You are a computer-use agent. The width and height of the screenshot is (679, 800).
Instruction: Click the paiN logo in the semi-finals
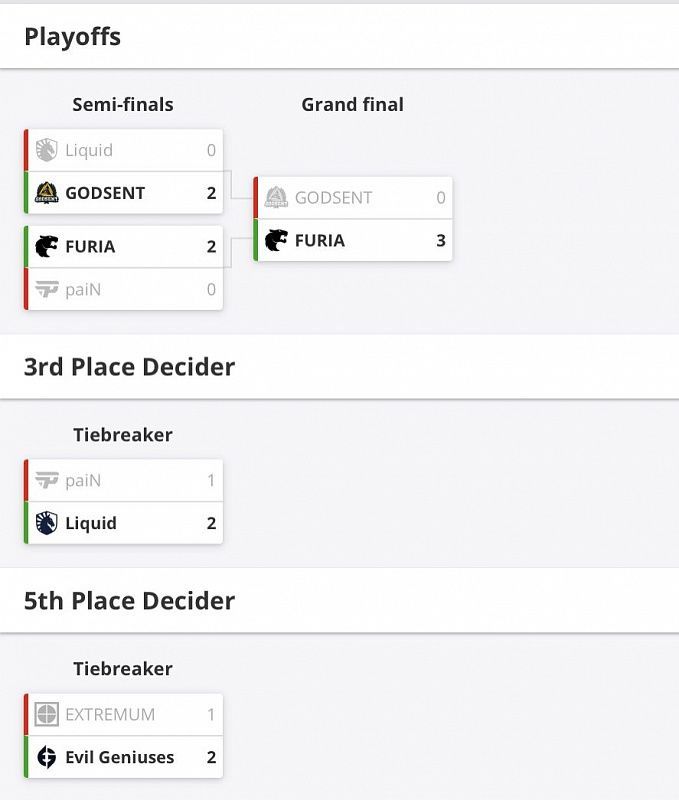[46, 290]
